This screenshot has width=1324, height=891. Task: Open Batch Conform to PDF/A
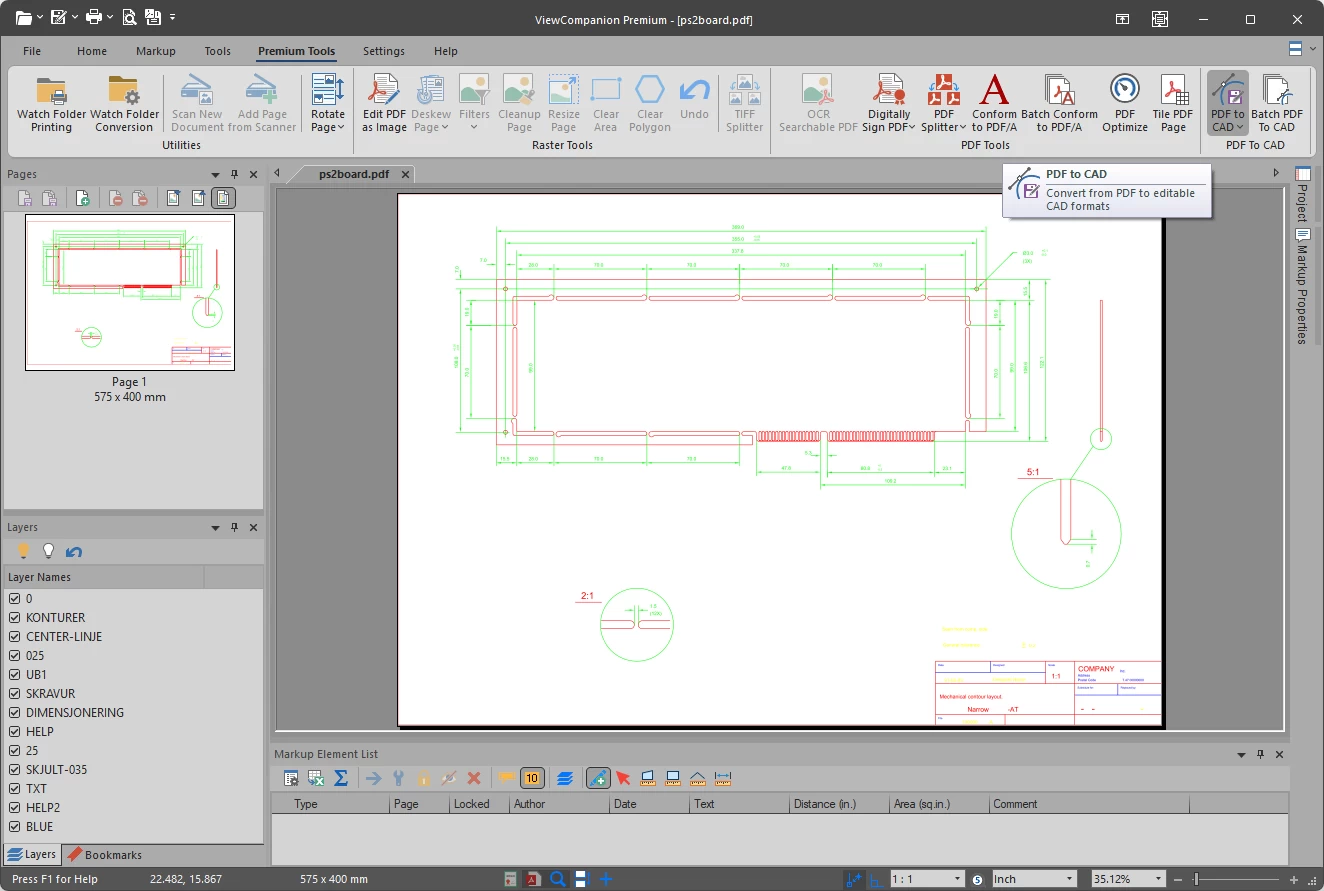1059,103
